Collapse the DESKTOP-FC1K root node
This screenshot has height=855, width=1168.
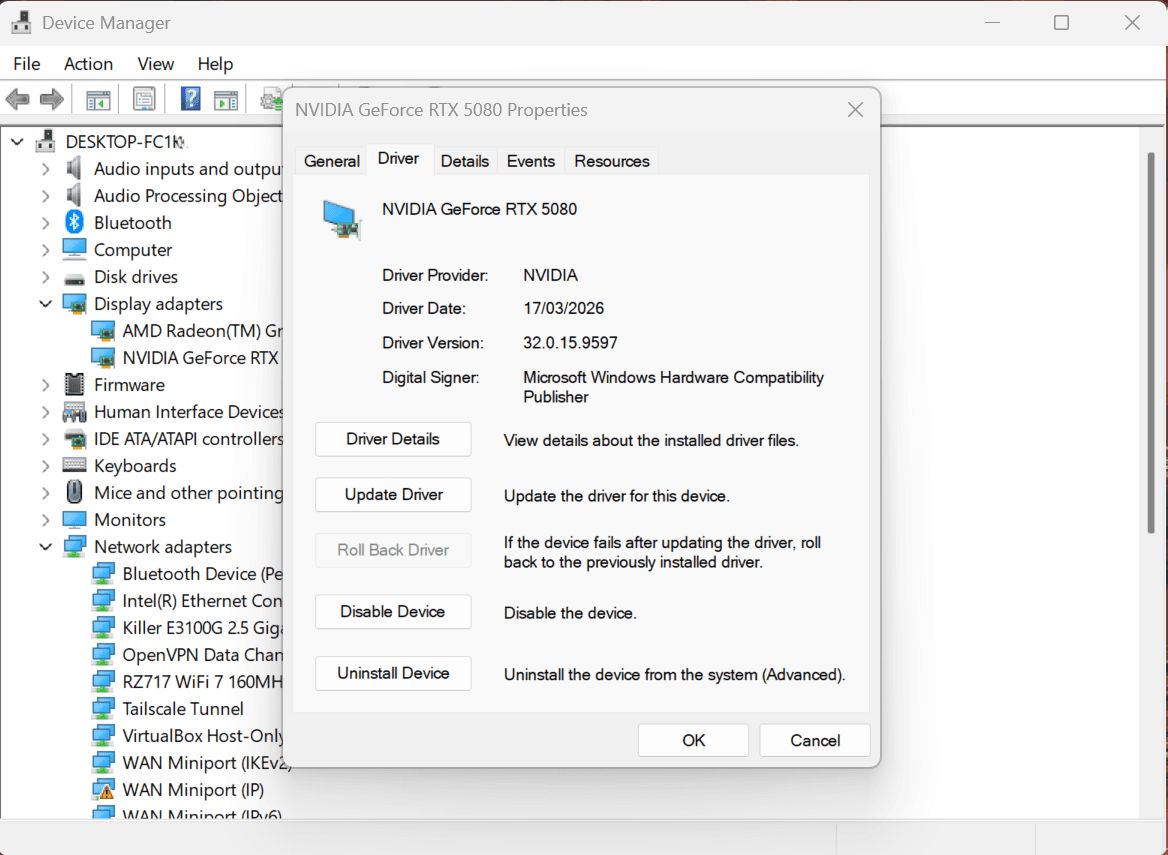point(17,142)
